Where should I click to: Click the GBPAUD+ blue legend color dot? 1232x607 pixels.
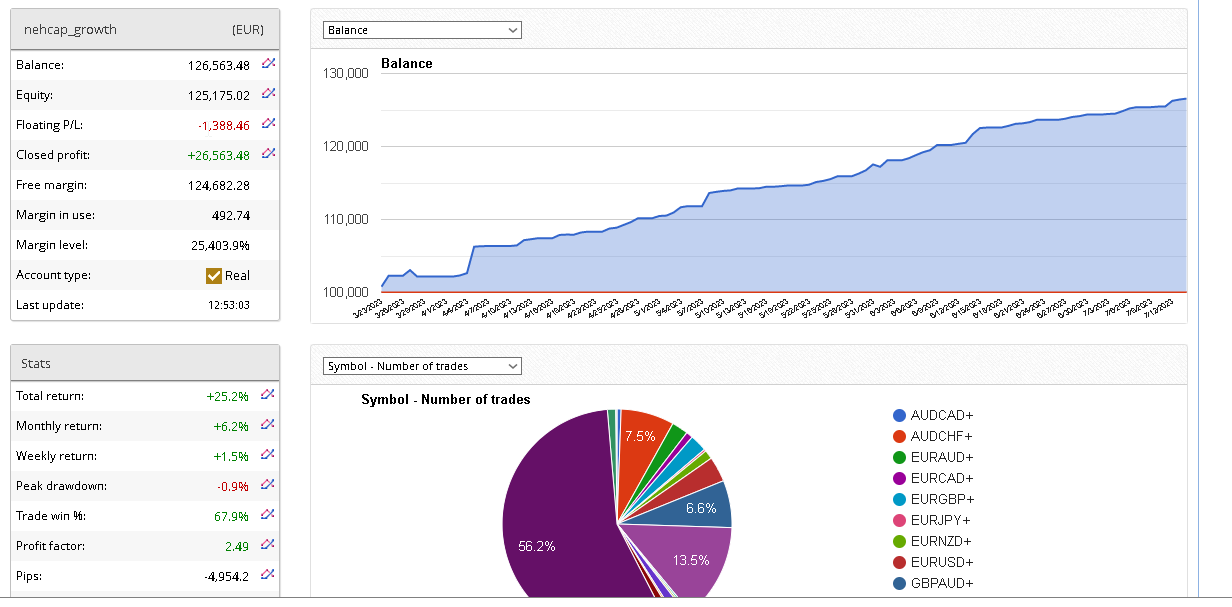click(x=900, y=583)
